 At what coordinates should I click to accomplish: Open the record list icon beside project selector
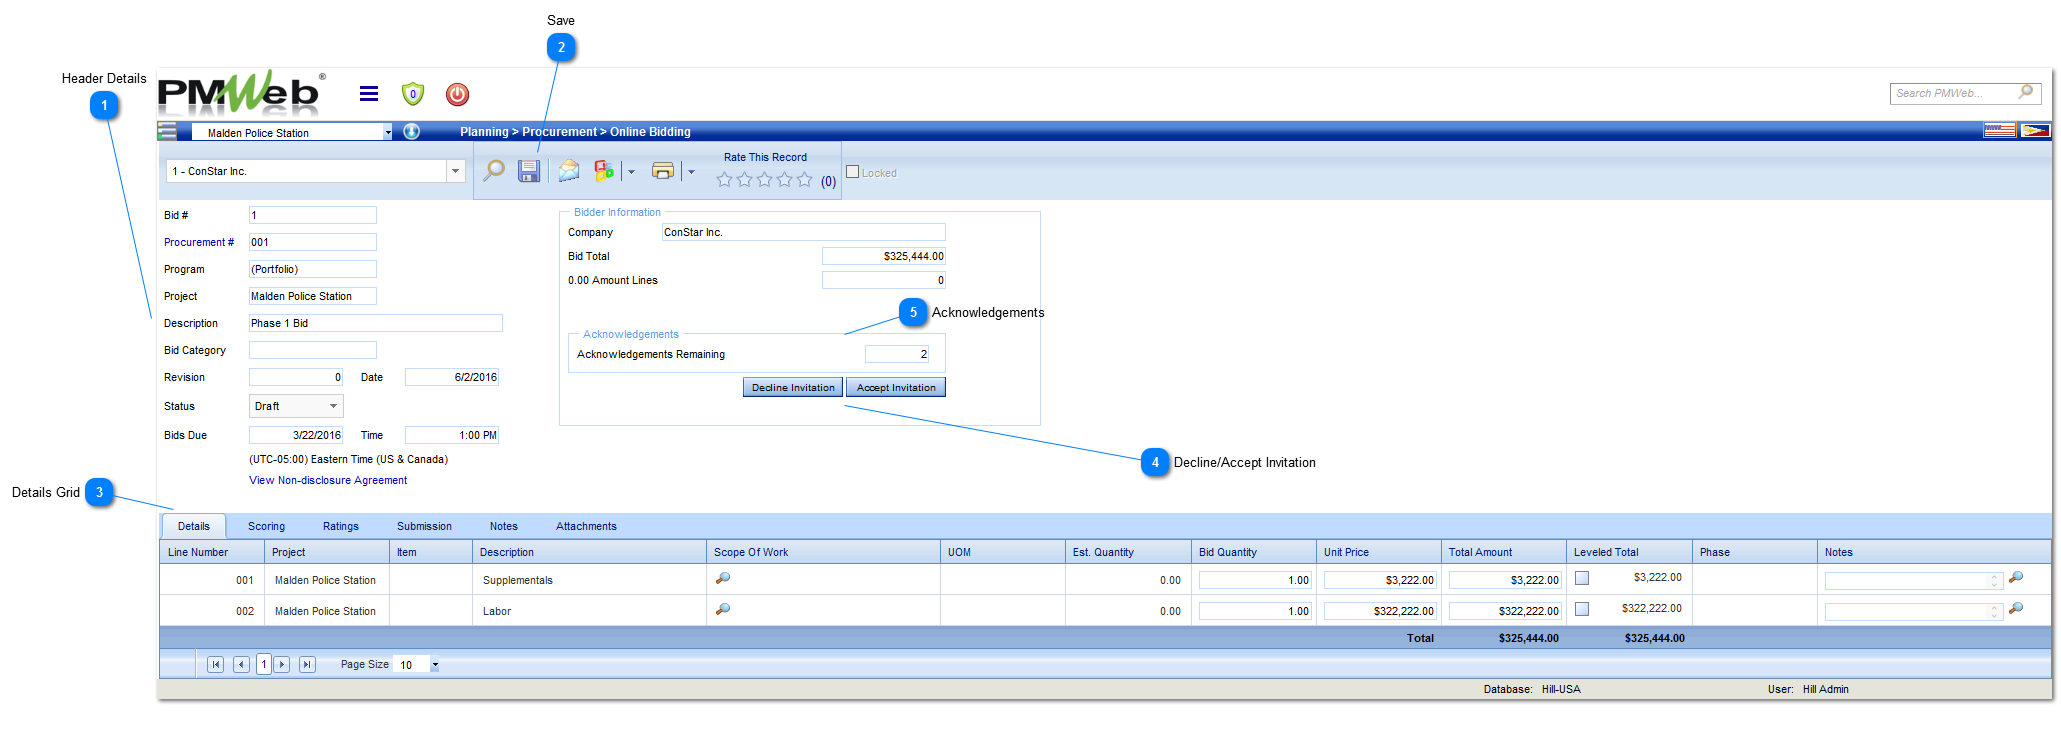click(168, 131)
